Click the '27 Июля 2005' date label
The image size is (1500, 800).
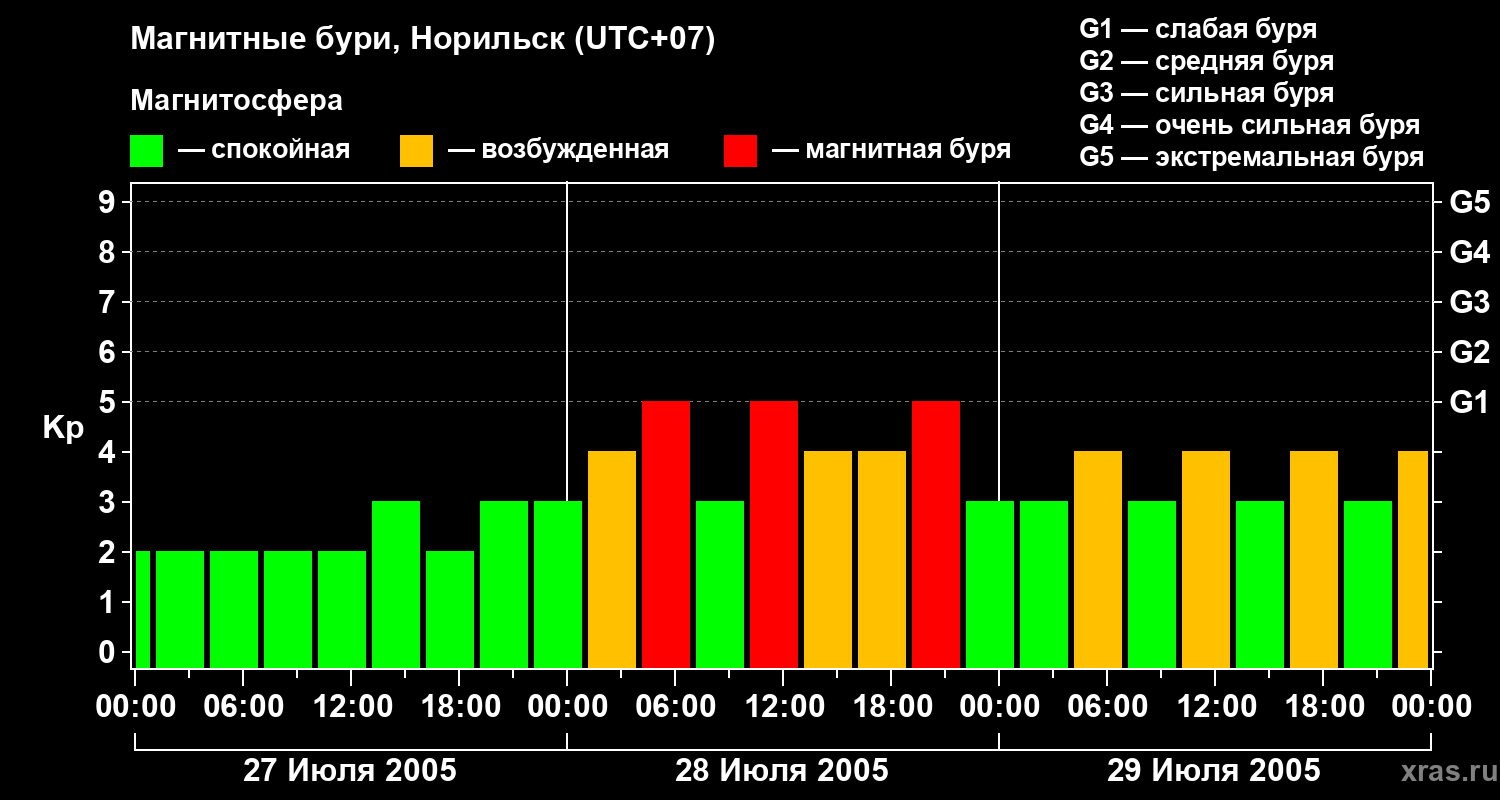[350, 770]
